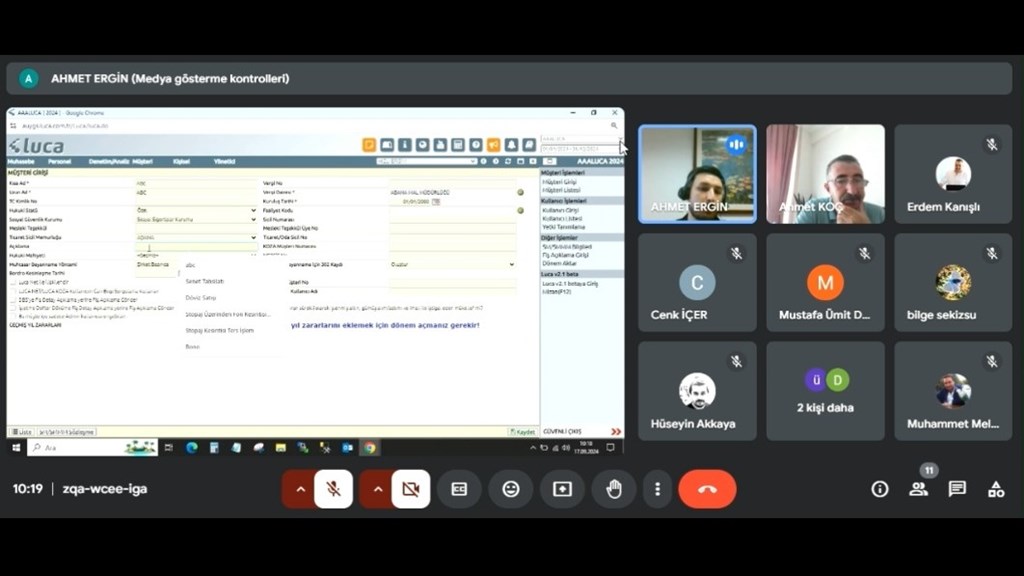Select the AHMET ERGİN video tile
This screenshot has height=576, width=1024.
tap(697, 174)
